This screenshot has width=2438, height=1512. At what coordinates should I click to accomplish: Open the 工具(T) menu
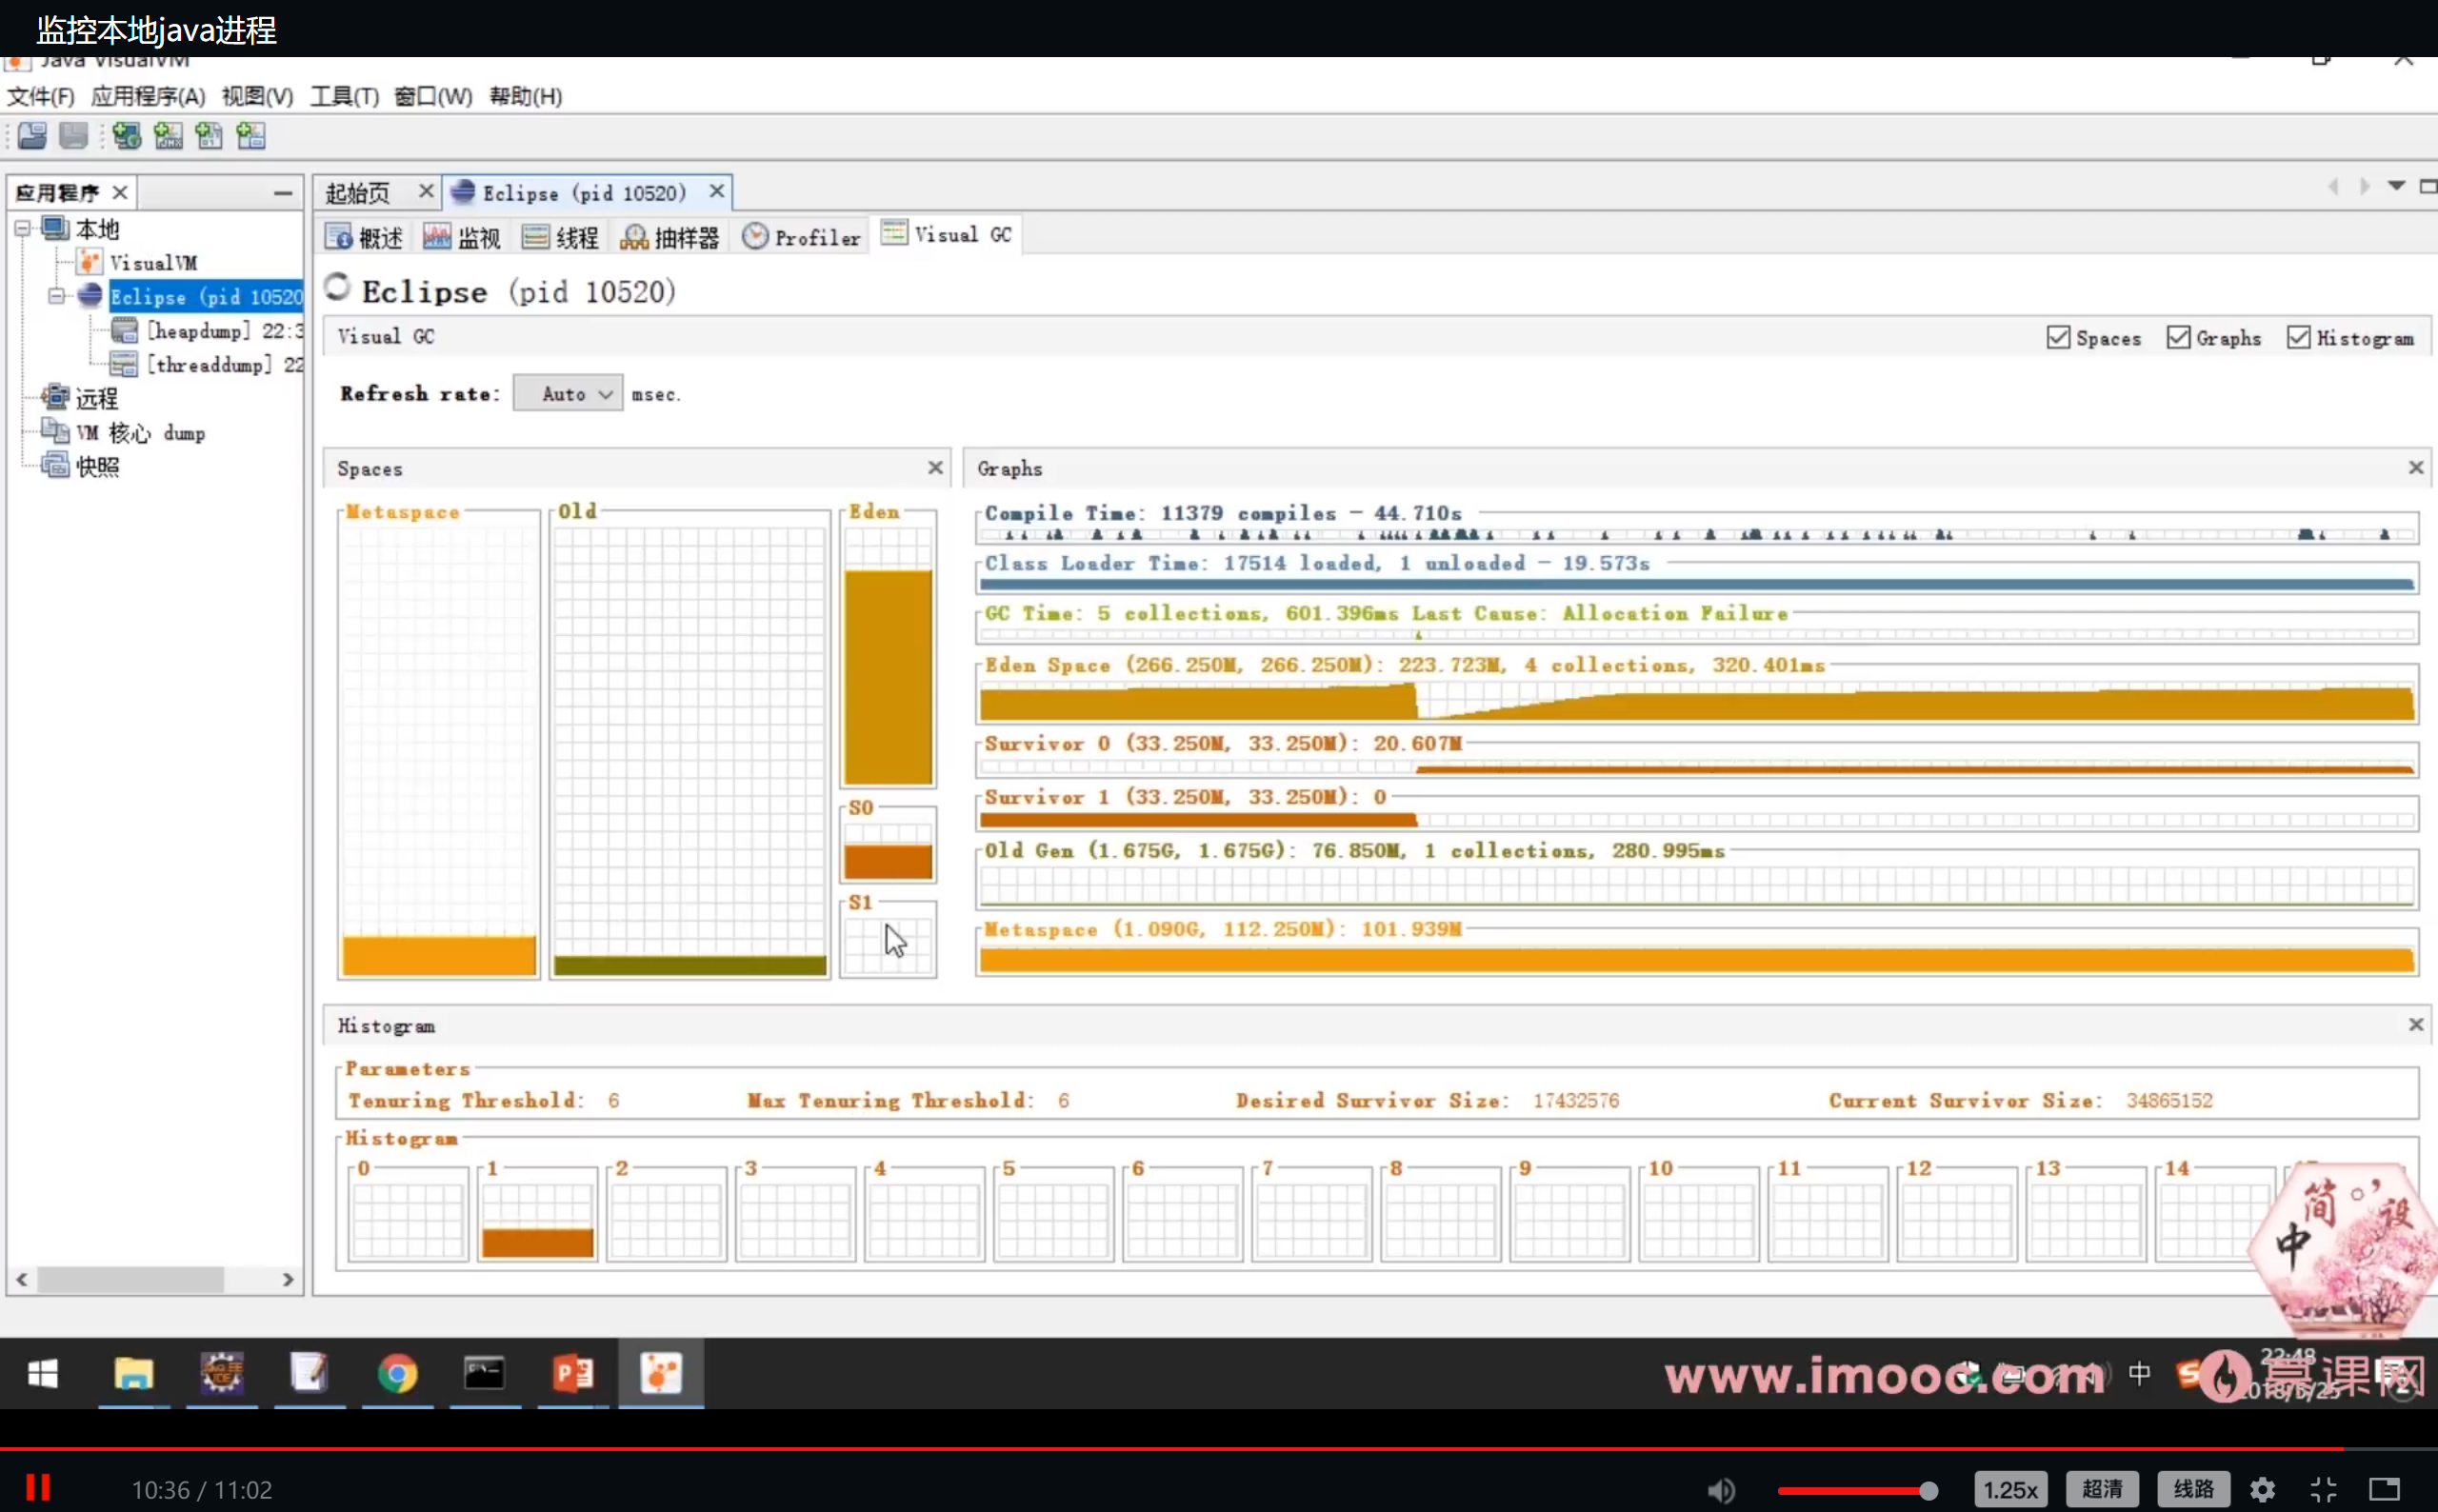click(x=344, y=96)
